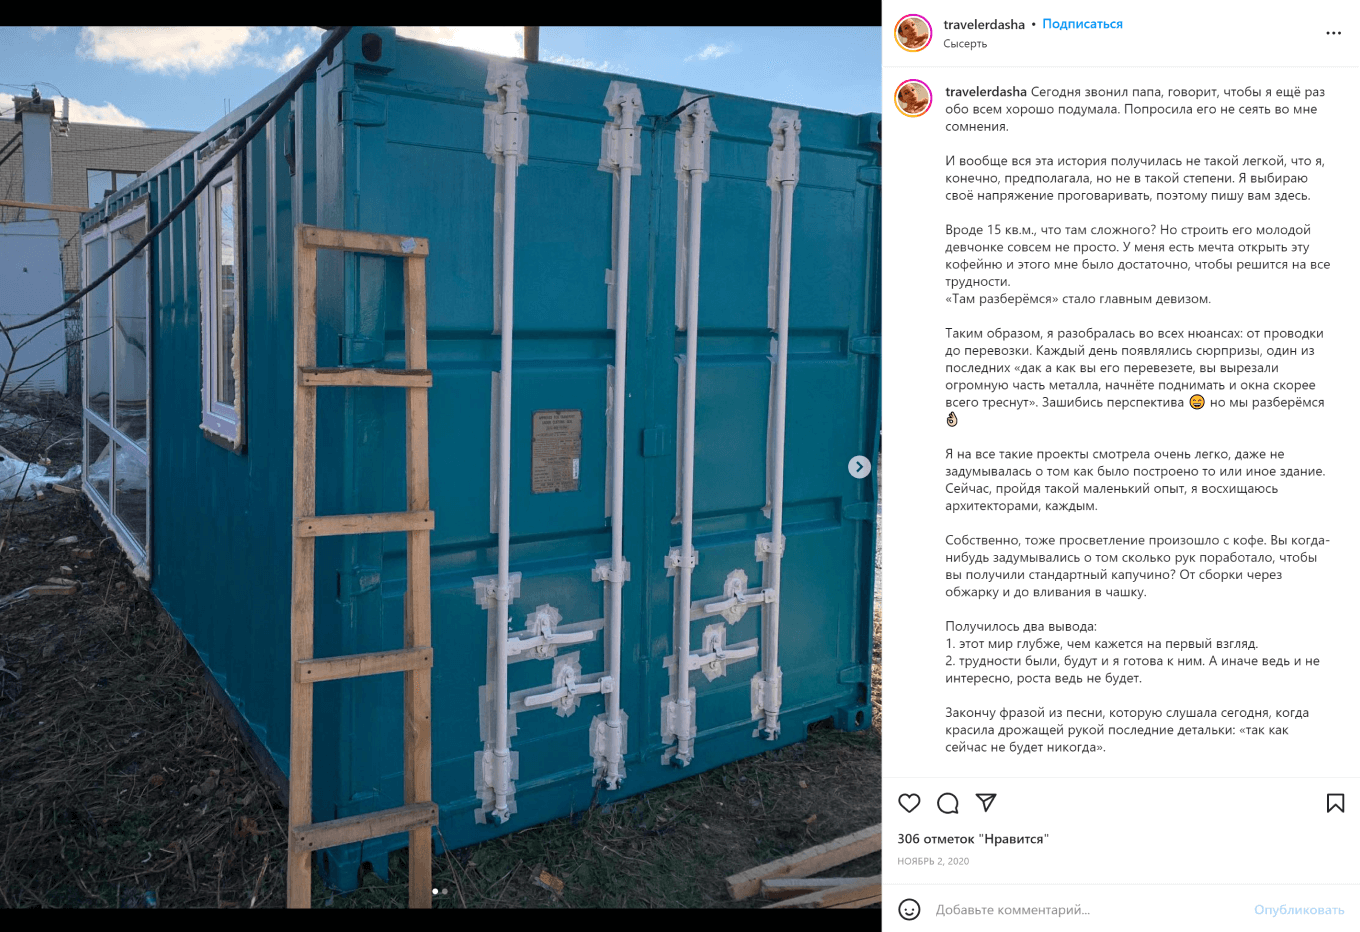Image resolution: width=1360 pixels, height=932 pixels.
Task: Open travelerdasha username in post header
Action: click(x=984, y=24)
